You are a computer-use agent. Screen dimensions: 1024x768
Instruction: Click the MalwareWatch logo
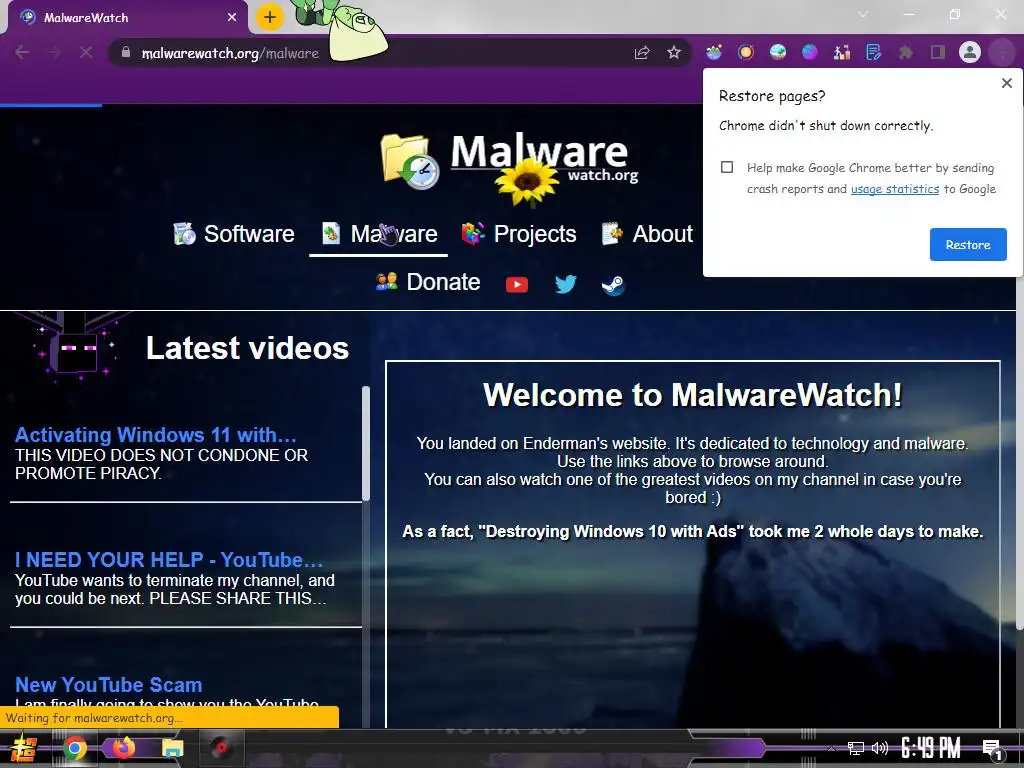pyautogui.click(x=509, y=162)
